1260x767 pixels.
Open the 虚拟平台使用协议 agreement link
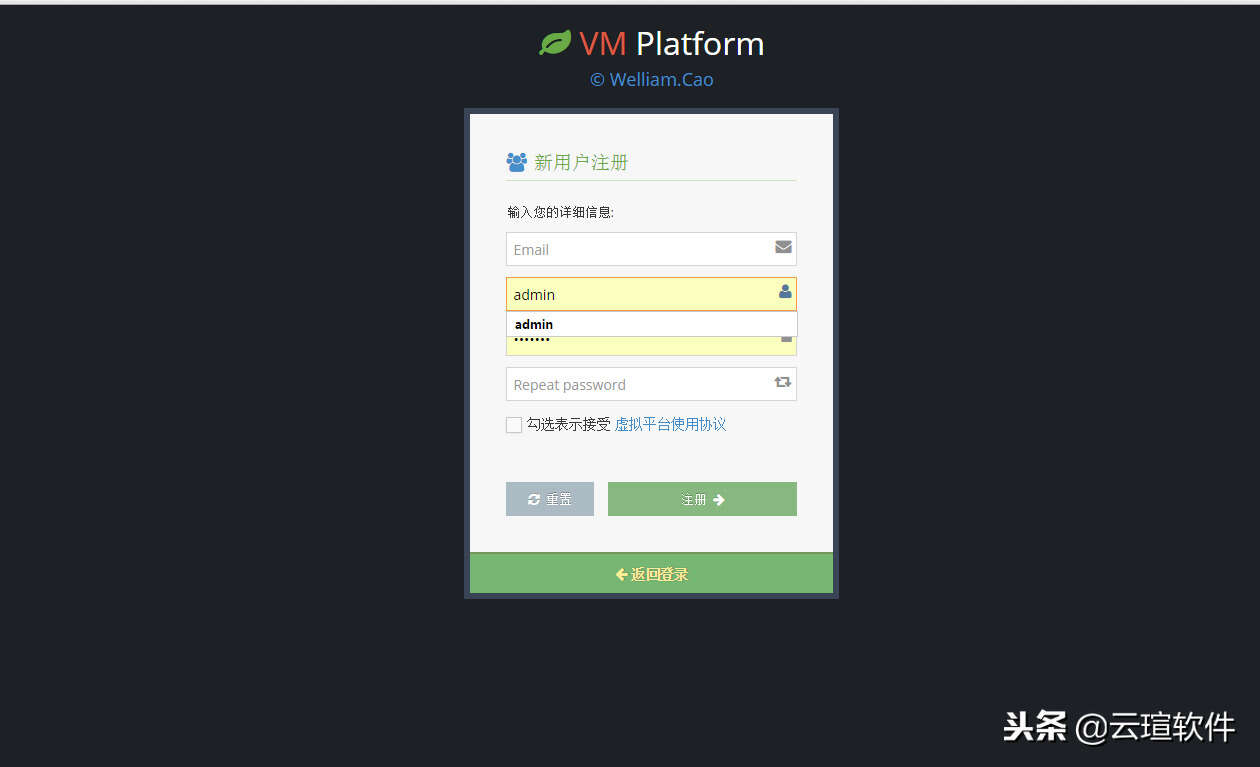point(670,425)
